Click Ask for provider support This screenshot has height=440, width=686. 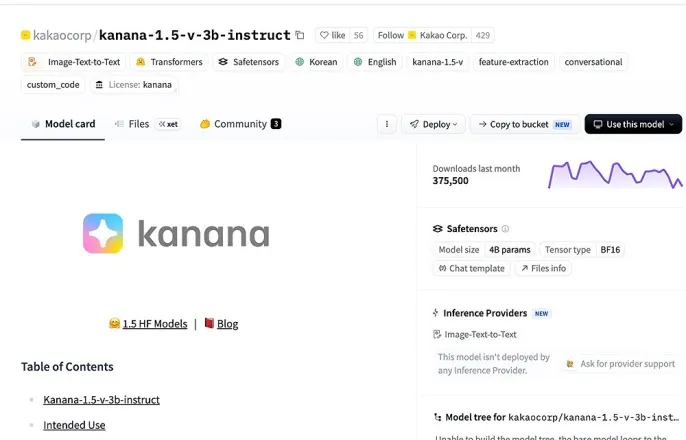click(621, 363)
